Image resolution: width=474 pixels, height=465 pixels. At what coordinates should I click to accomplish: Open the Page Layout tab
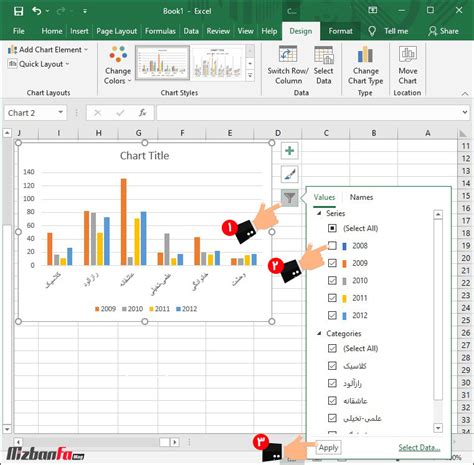(116, 31)
